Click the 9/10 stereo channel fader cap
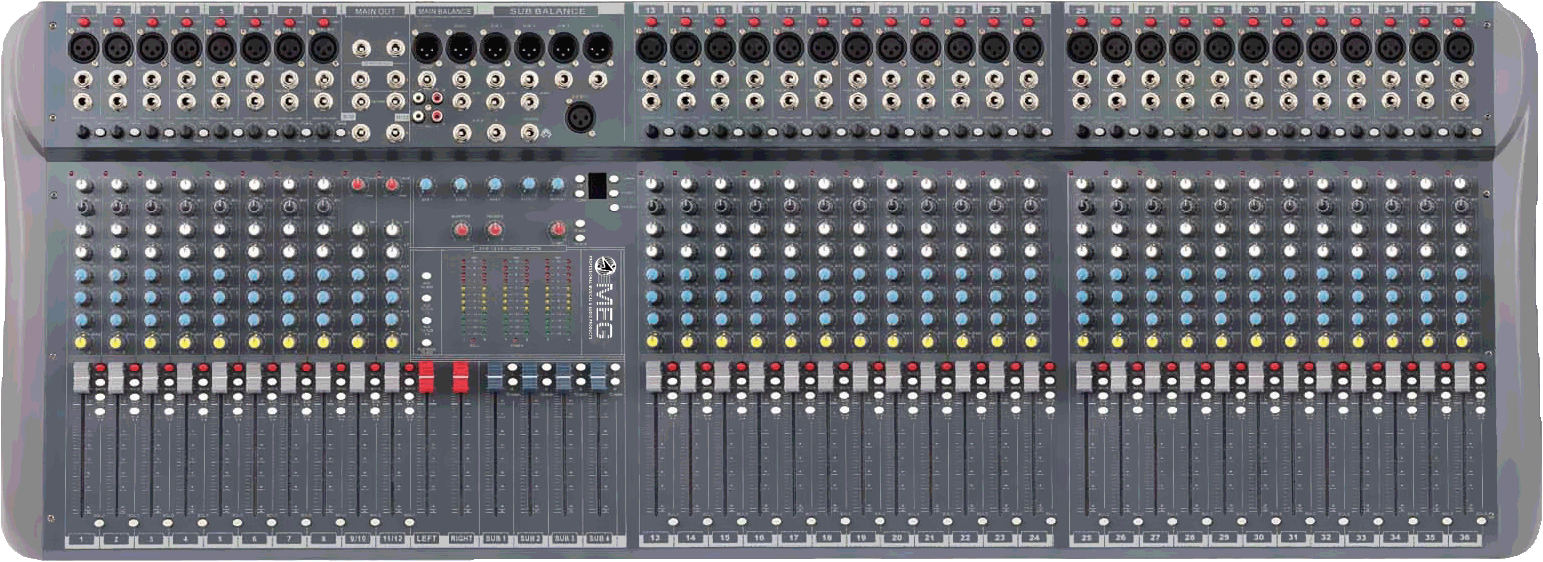This screenshot has width=1543, height=562. (357, 377)
